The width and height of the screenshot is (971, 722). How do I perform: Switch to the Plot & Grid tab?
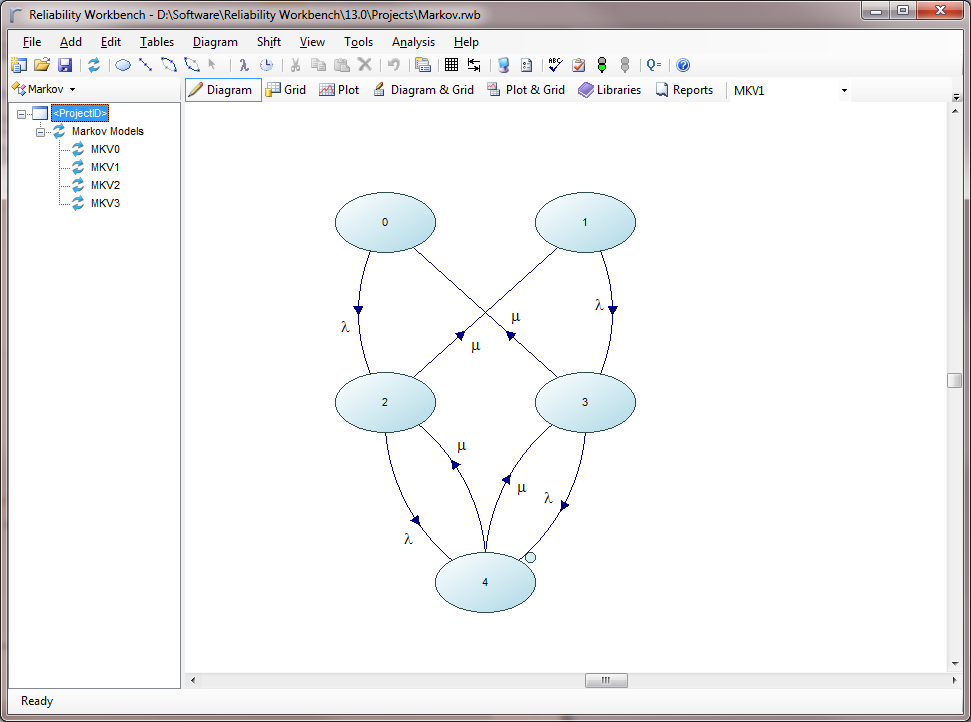coord(526,89)
